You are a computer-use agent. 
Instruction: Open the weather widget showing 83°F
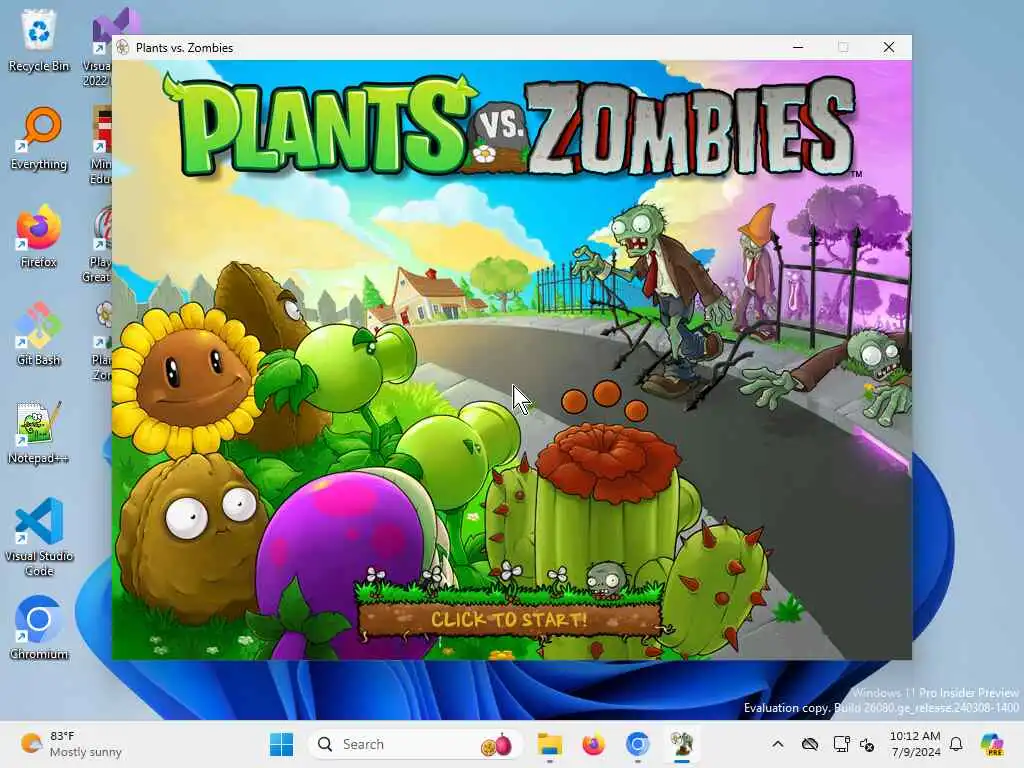[71, 744]
